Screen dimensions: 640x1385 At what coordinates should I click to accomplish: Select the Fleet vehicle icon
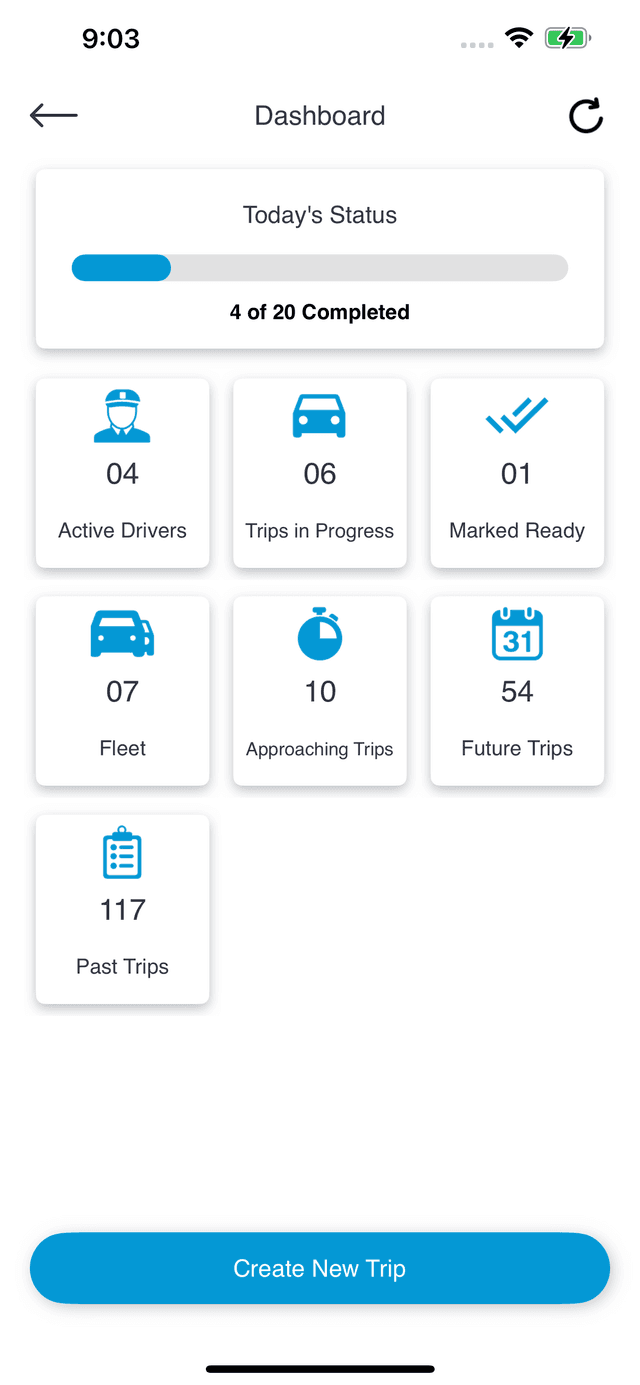[x=122, y=633]
